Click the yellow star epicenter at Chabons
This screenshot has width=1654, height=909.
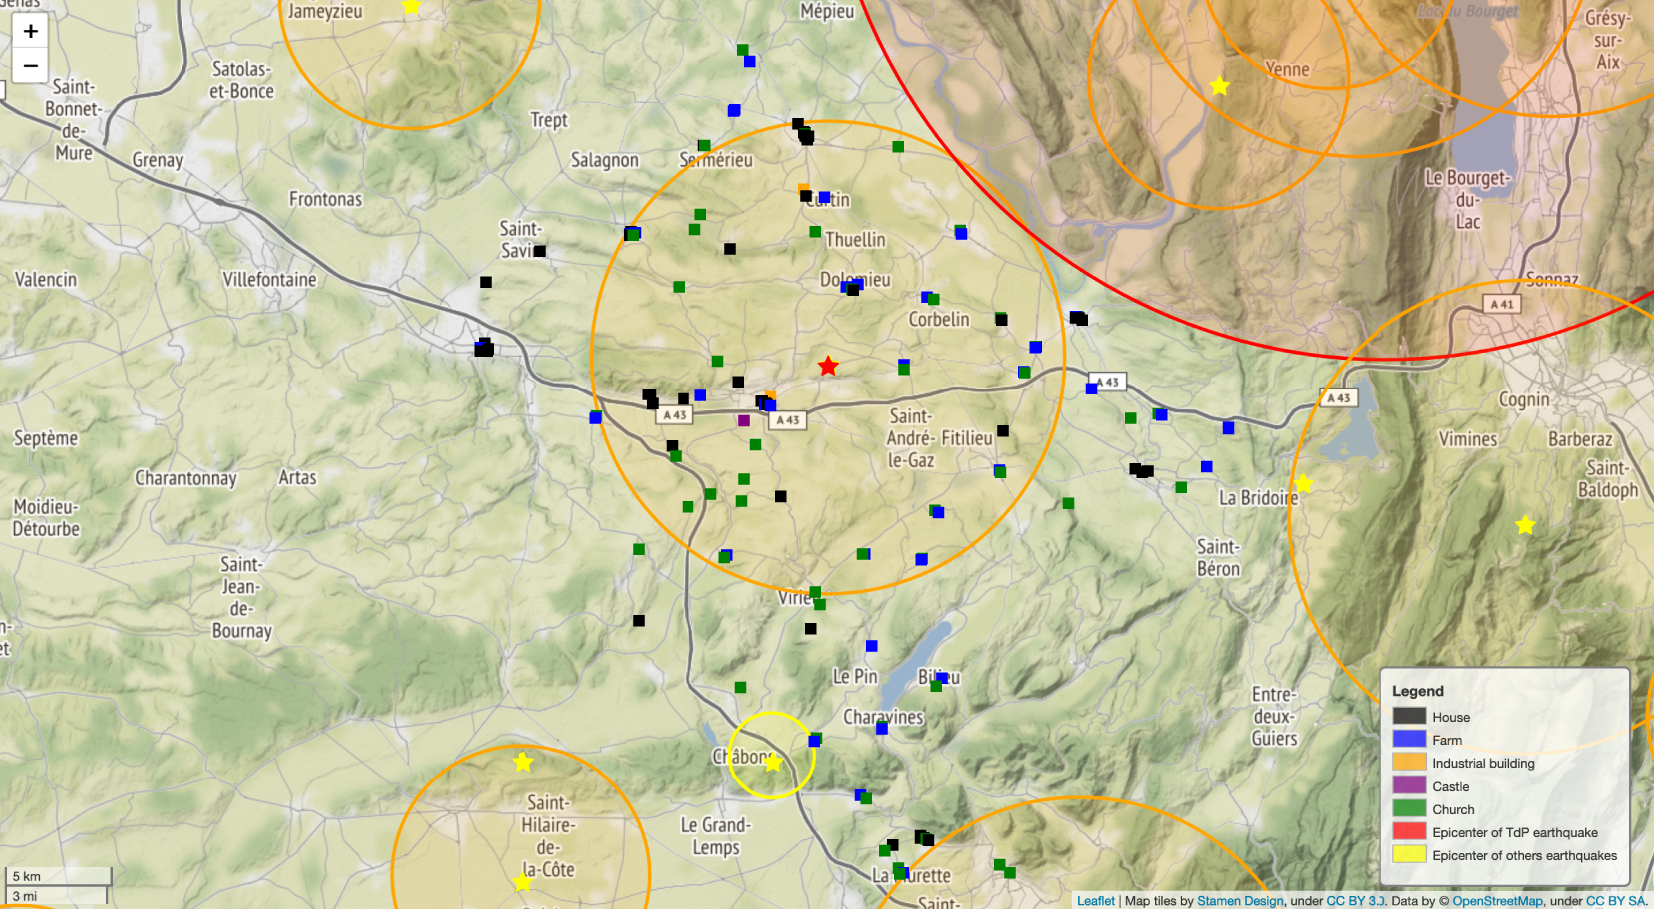pos(773,763)
